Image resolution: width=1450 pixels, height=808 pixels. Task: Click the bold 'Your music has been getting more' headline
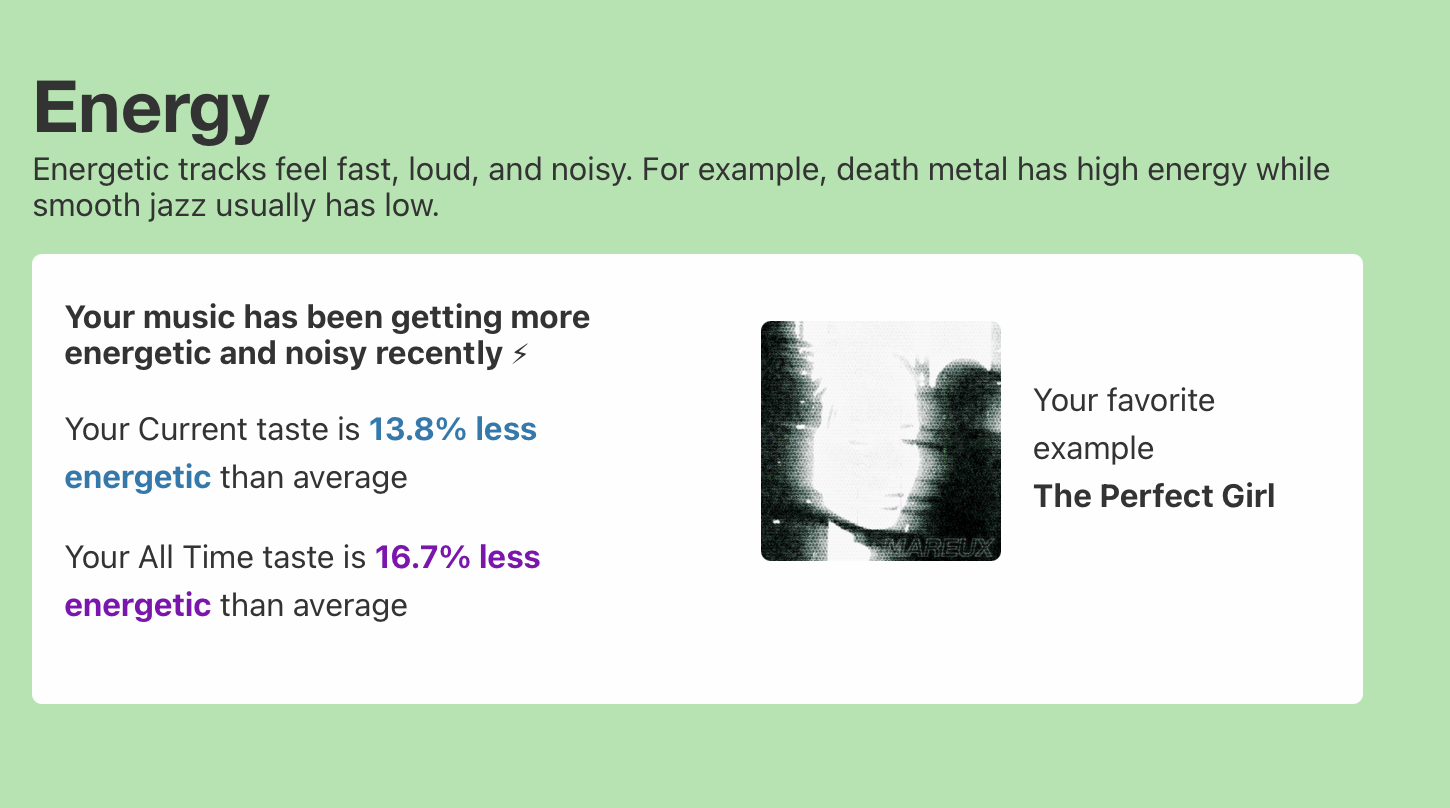327,317
